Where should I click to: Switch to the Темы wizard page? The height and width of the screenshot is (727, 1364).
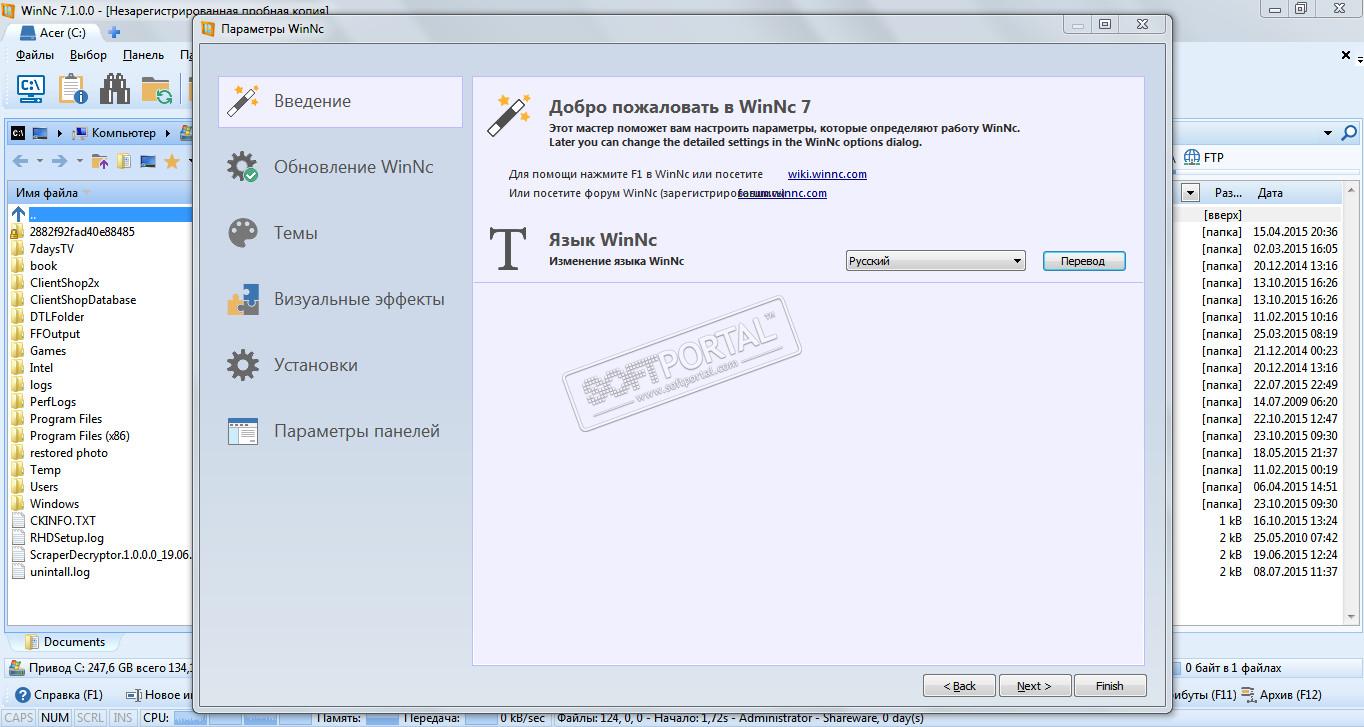pos(340,233)
